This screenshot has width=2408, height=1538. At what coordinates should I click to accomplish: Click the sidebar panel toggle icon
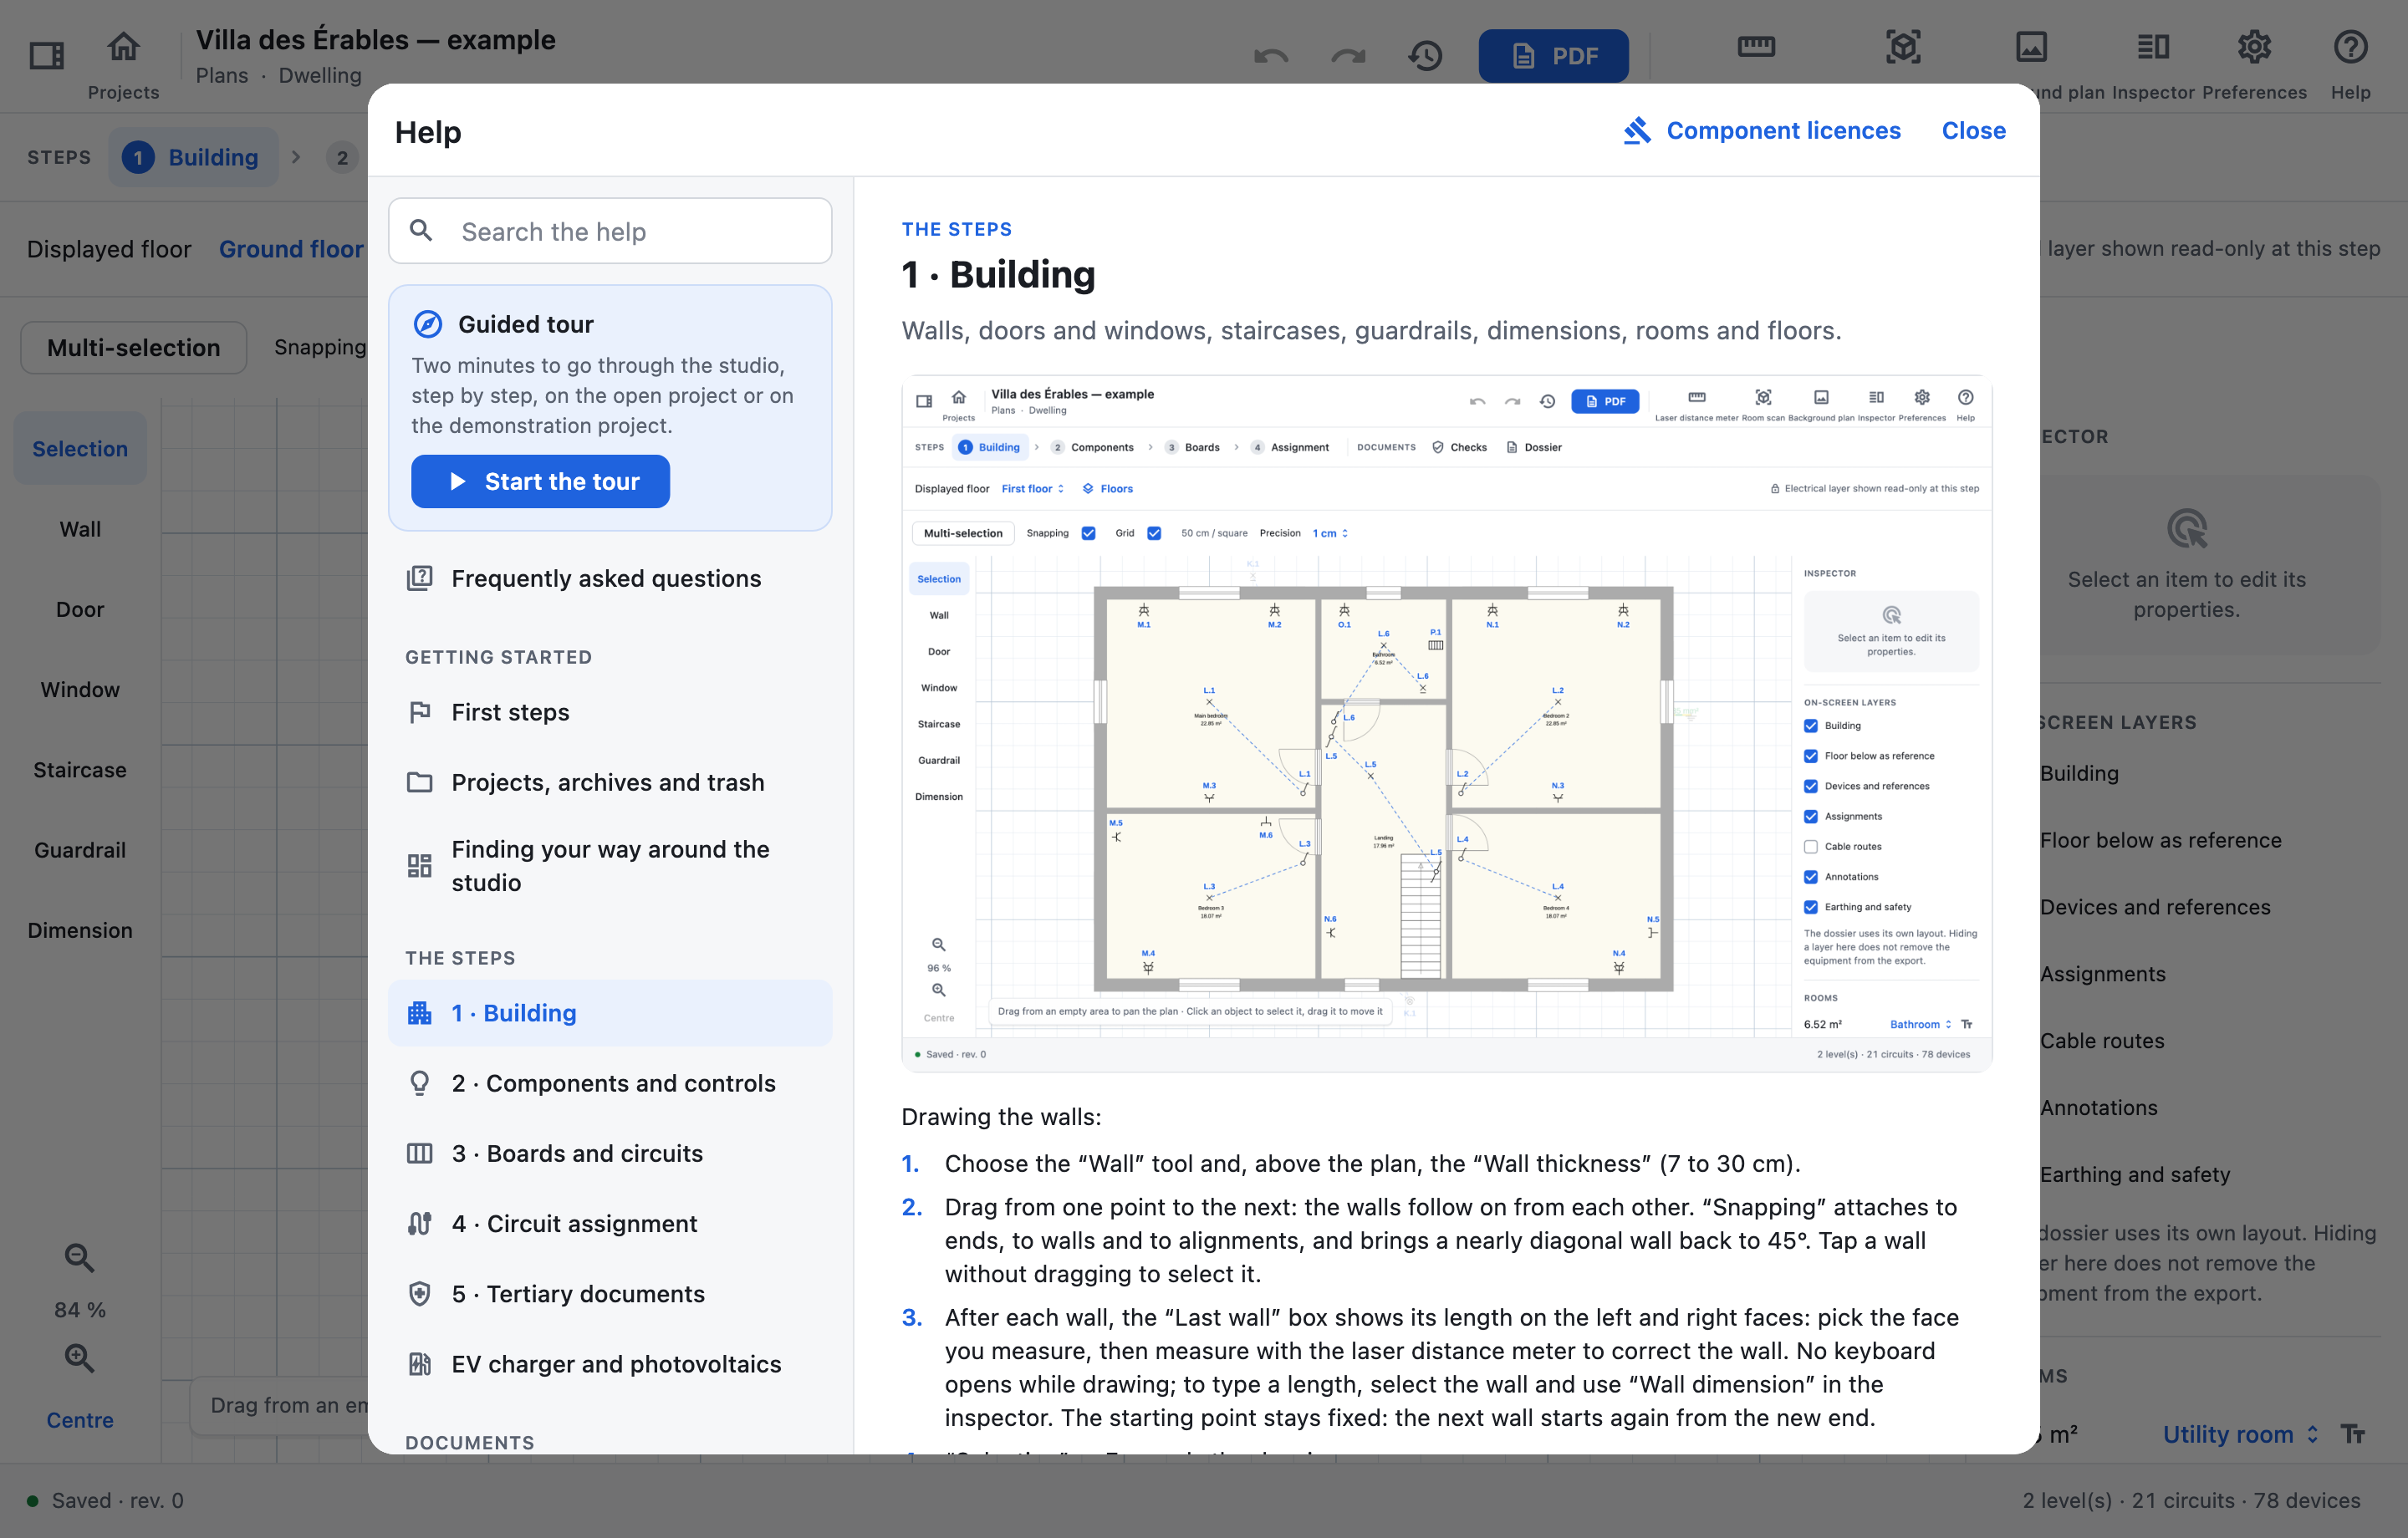coord(46,55)
